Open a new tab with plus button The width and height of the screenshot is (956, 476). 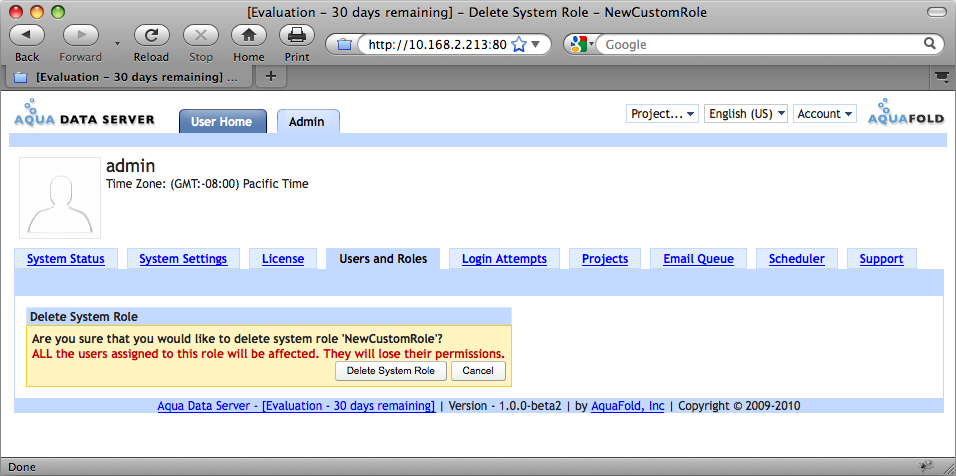coord(271,77)
